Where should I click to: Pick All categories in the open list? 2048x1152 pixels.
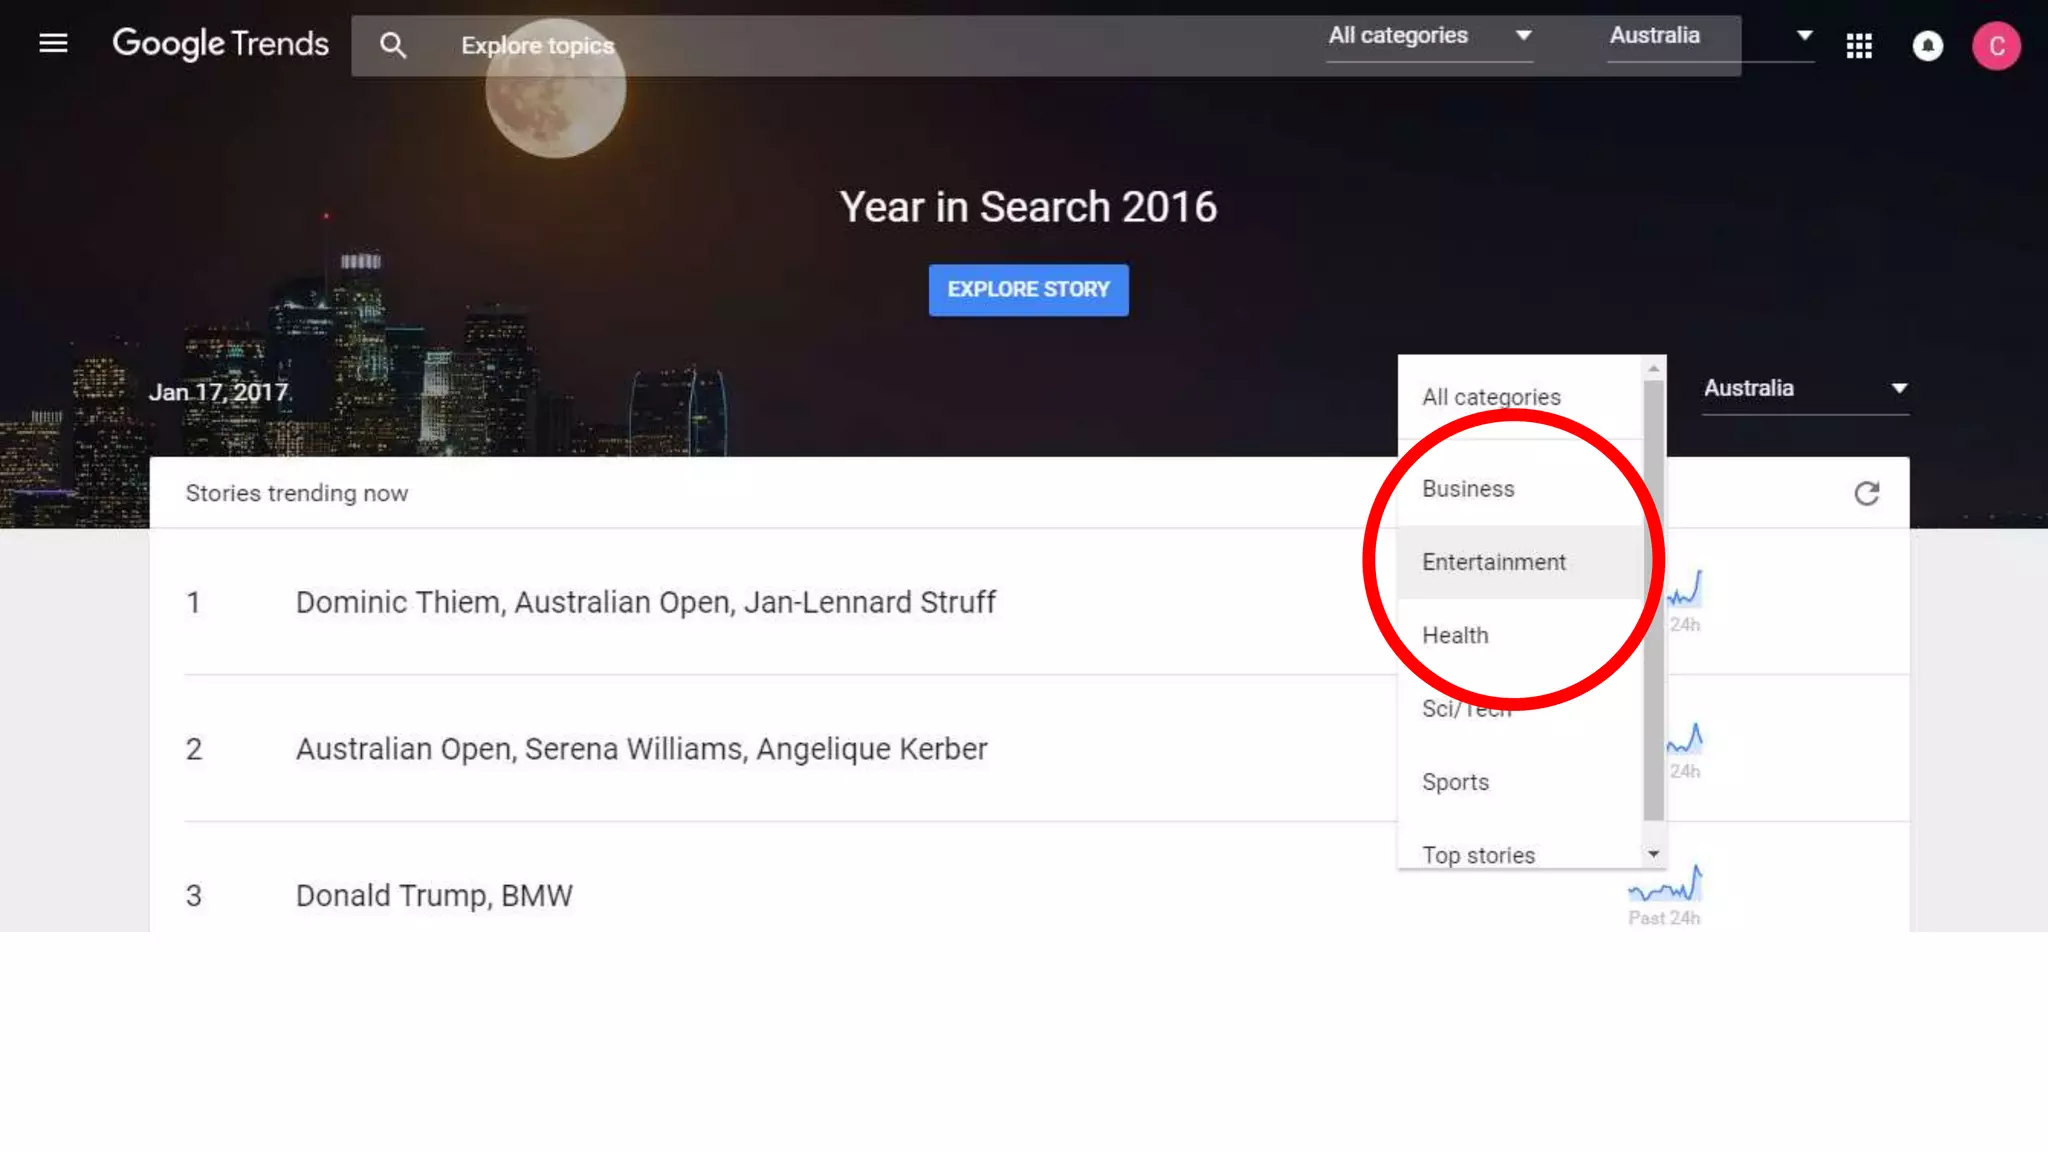[1491, 397]
